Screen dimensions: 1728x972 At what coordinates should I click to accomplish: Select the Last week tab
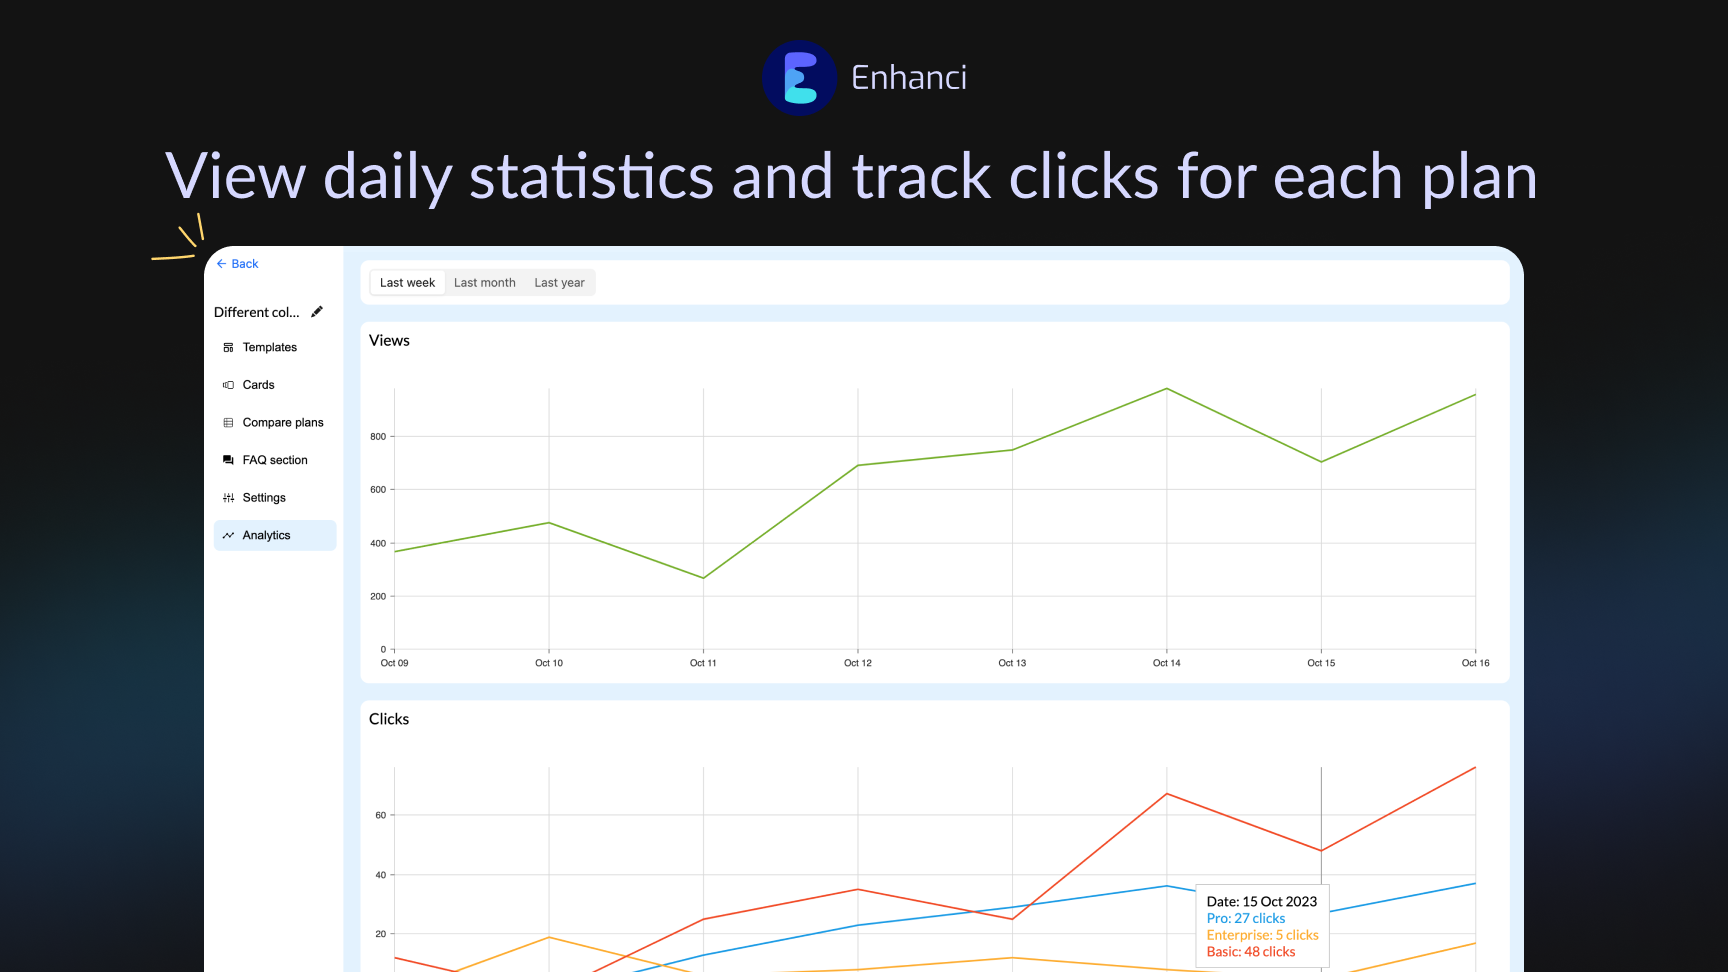point(407,283)
